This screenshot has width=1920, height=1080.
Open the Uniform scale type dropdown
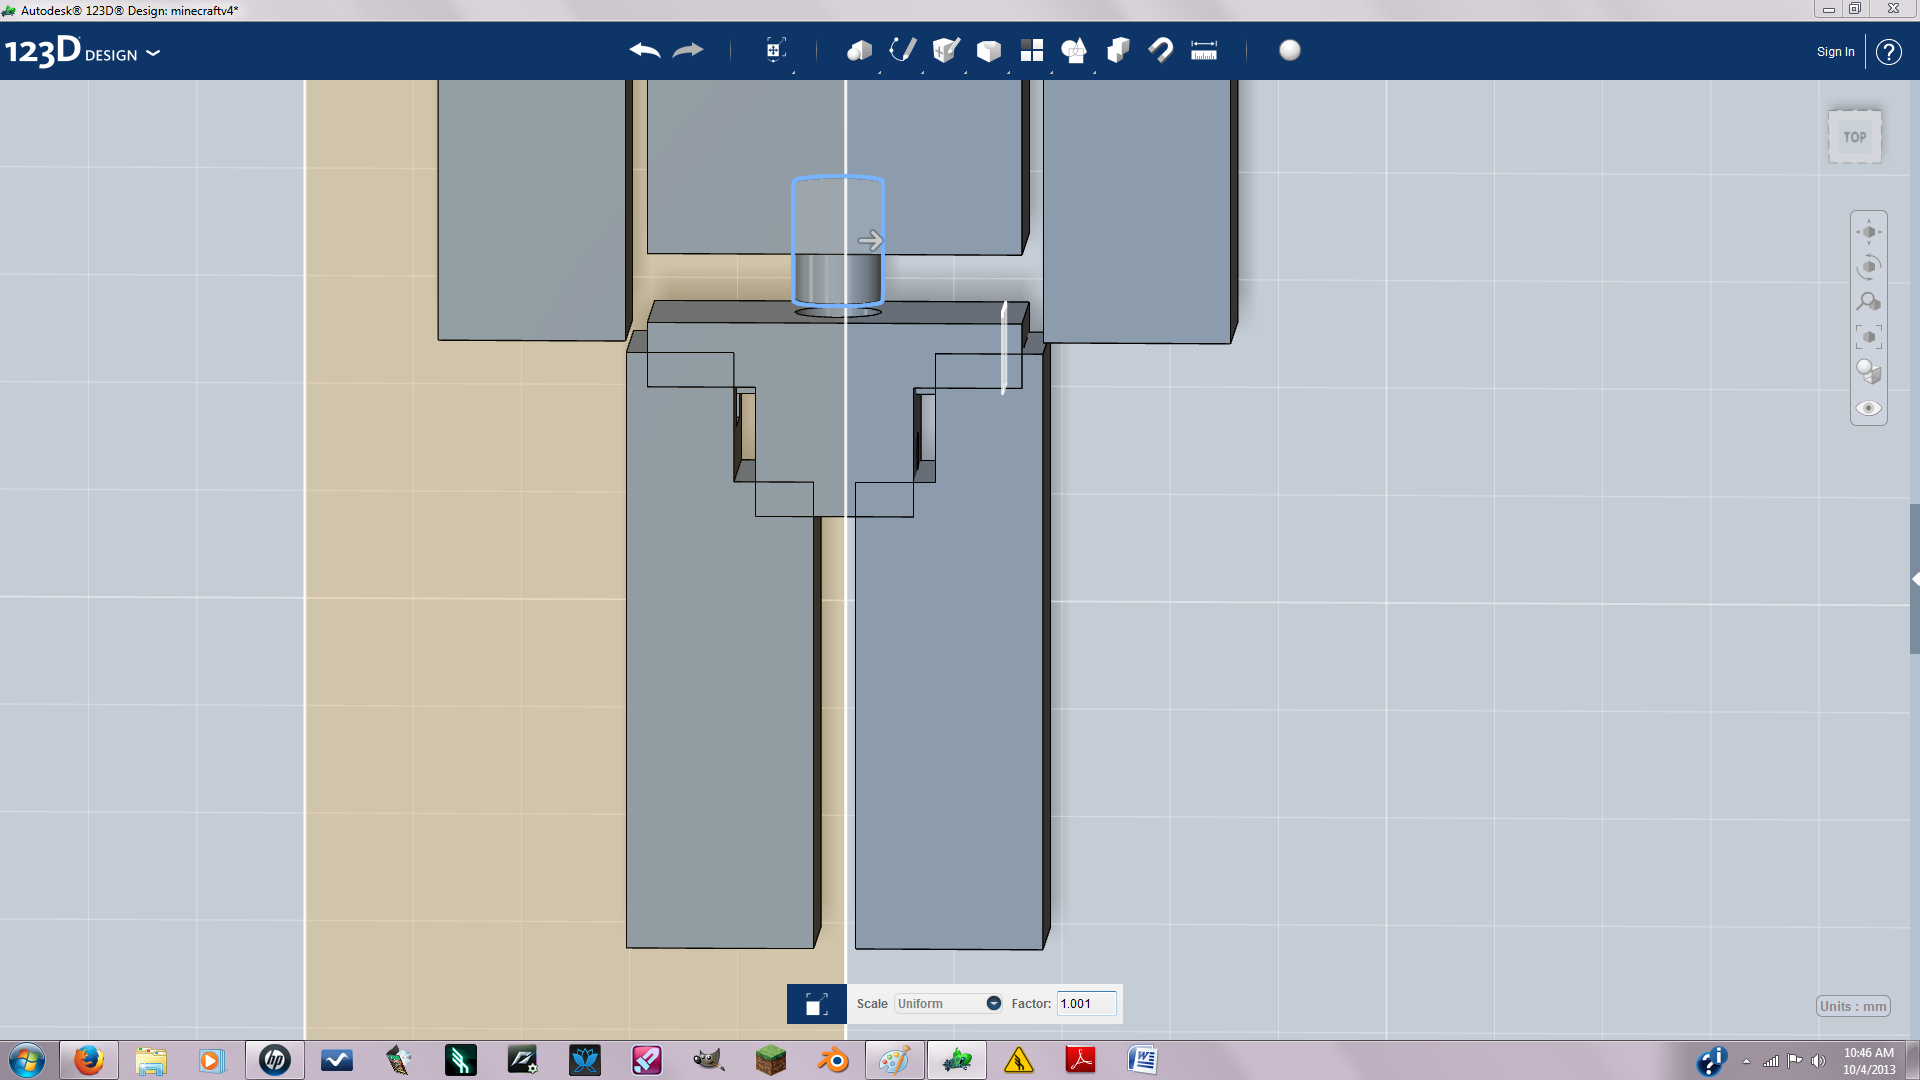[948, 1004]
